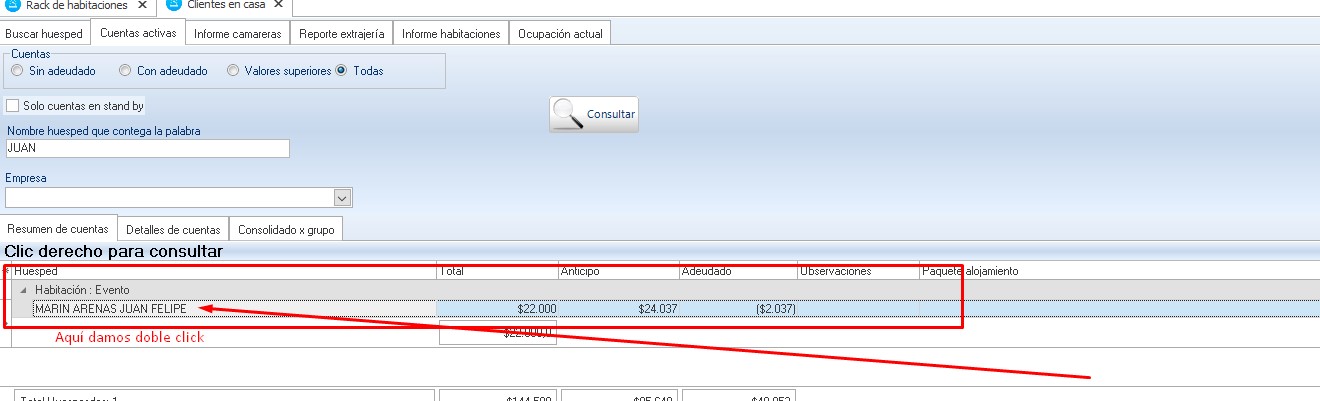1320x401 pixels.
Task: Click the magnifying glass Consultar icon
Action: point(568,114)
